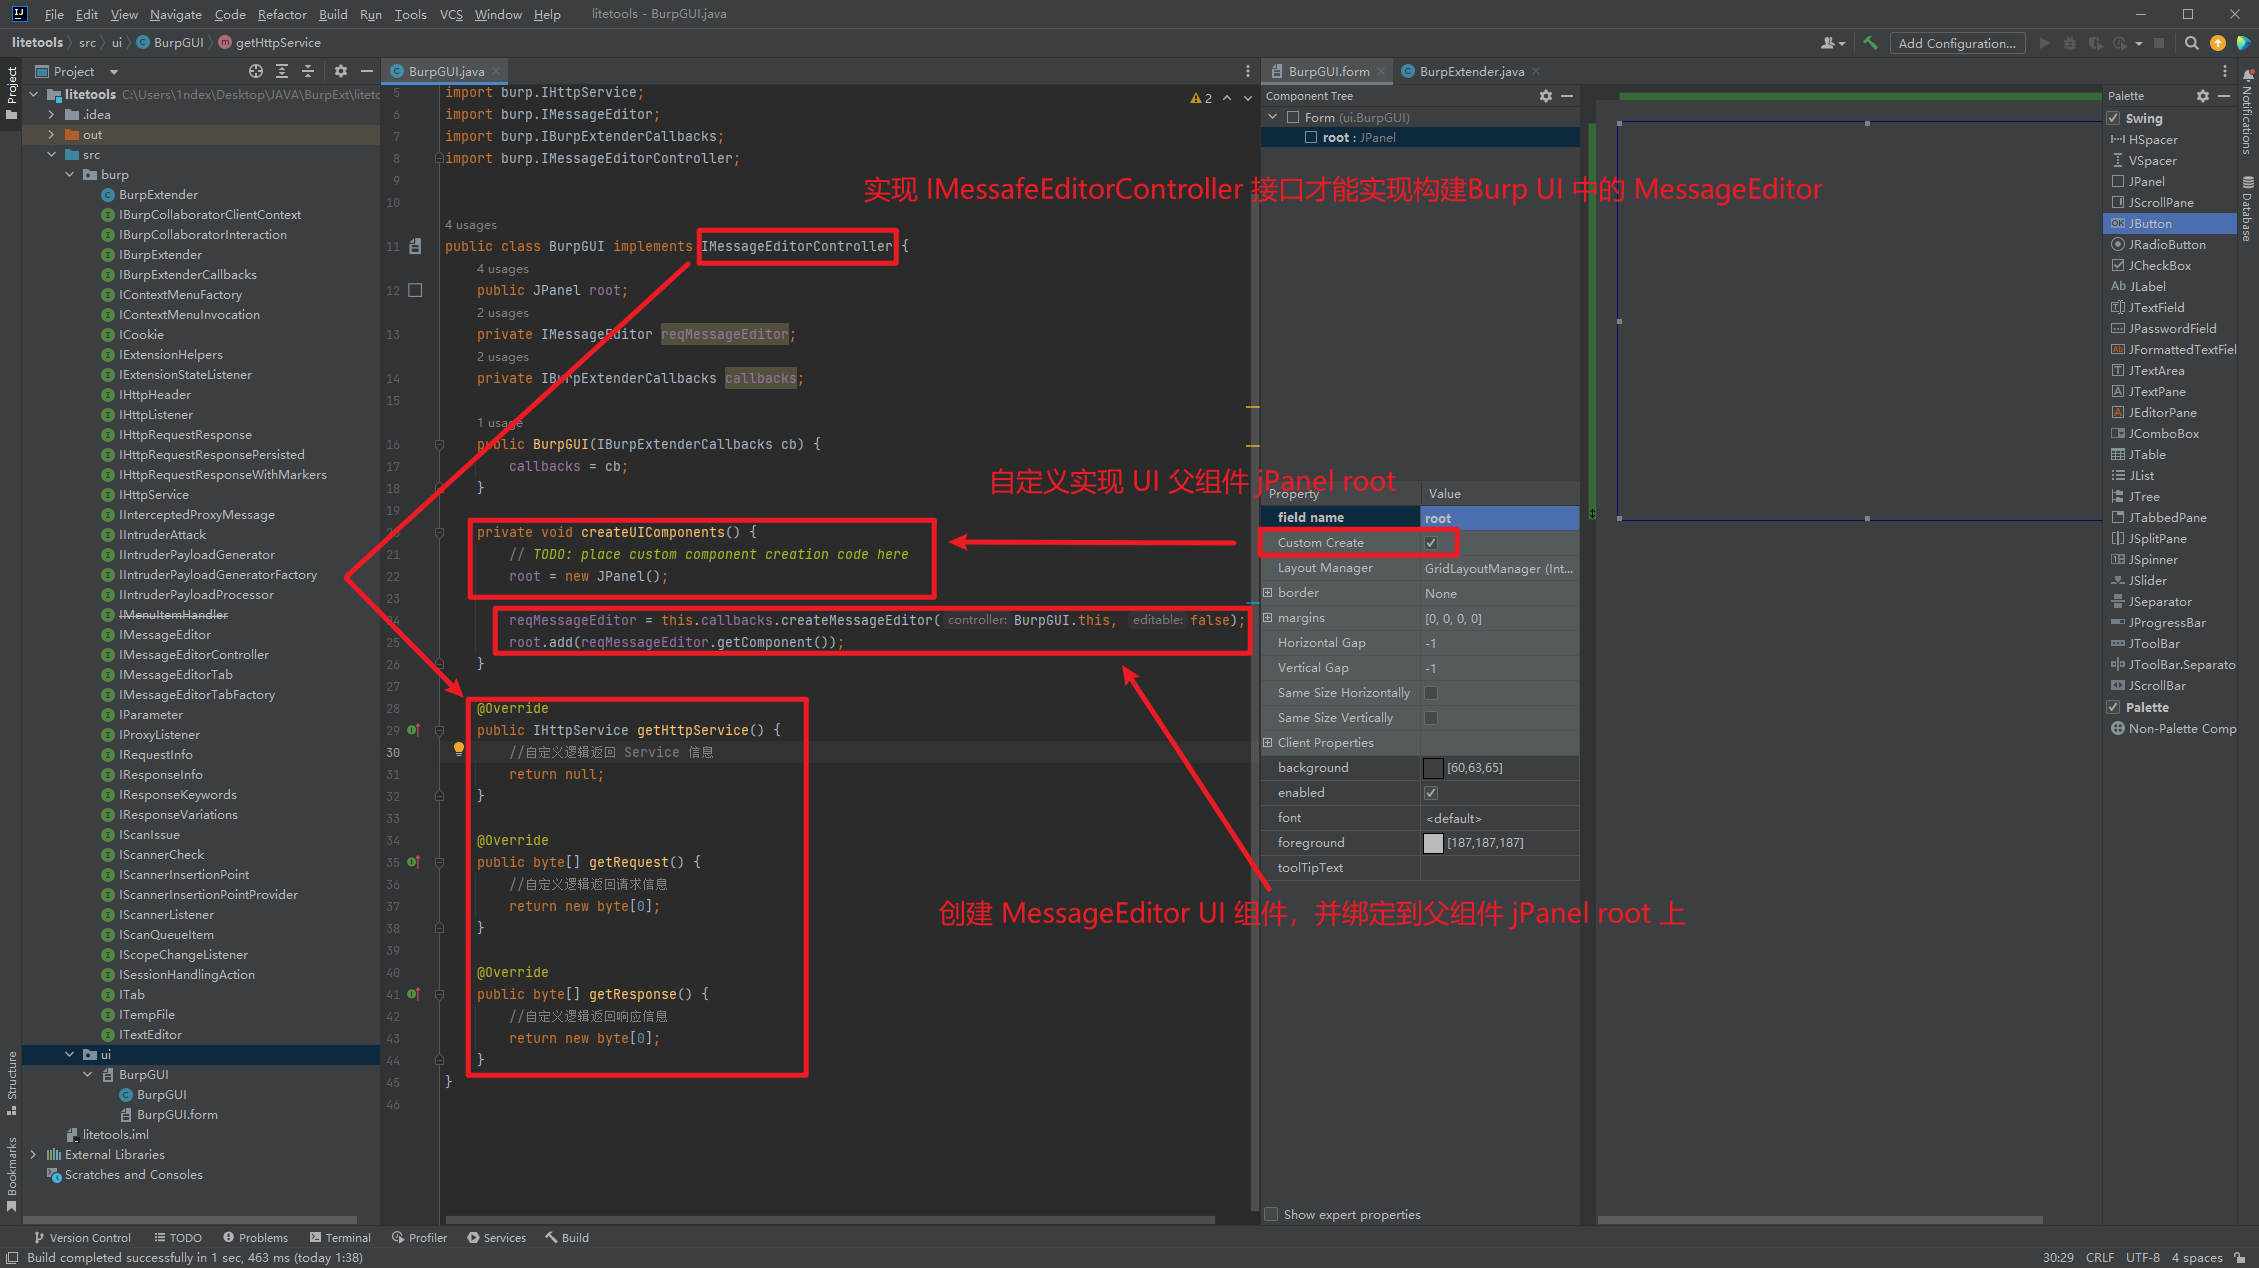Expand External Libraries node
The image size is (2259, 1268).
(x=34, y=1154)
